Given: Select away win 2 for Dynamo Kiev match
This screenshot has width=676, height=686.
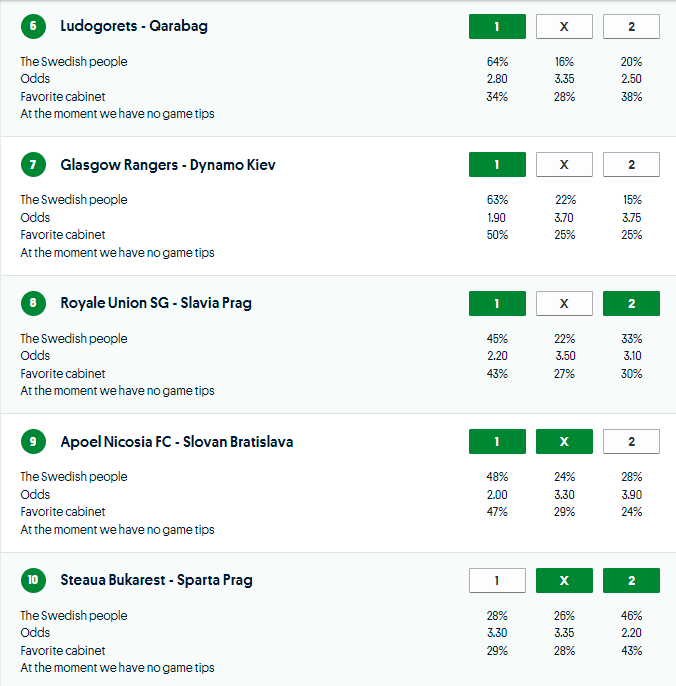Looking at the screenshot, I should [631, 165].
